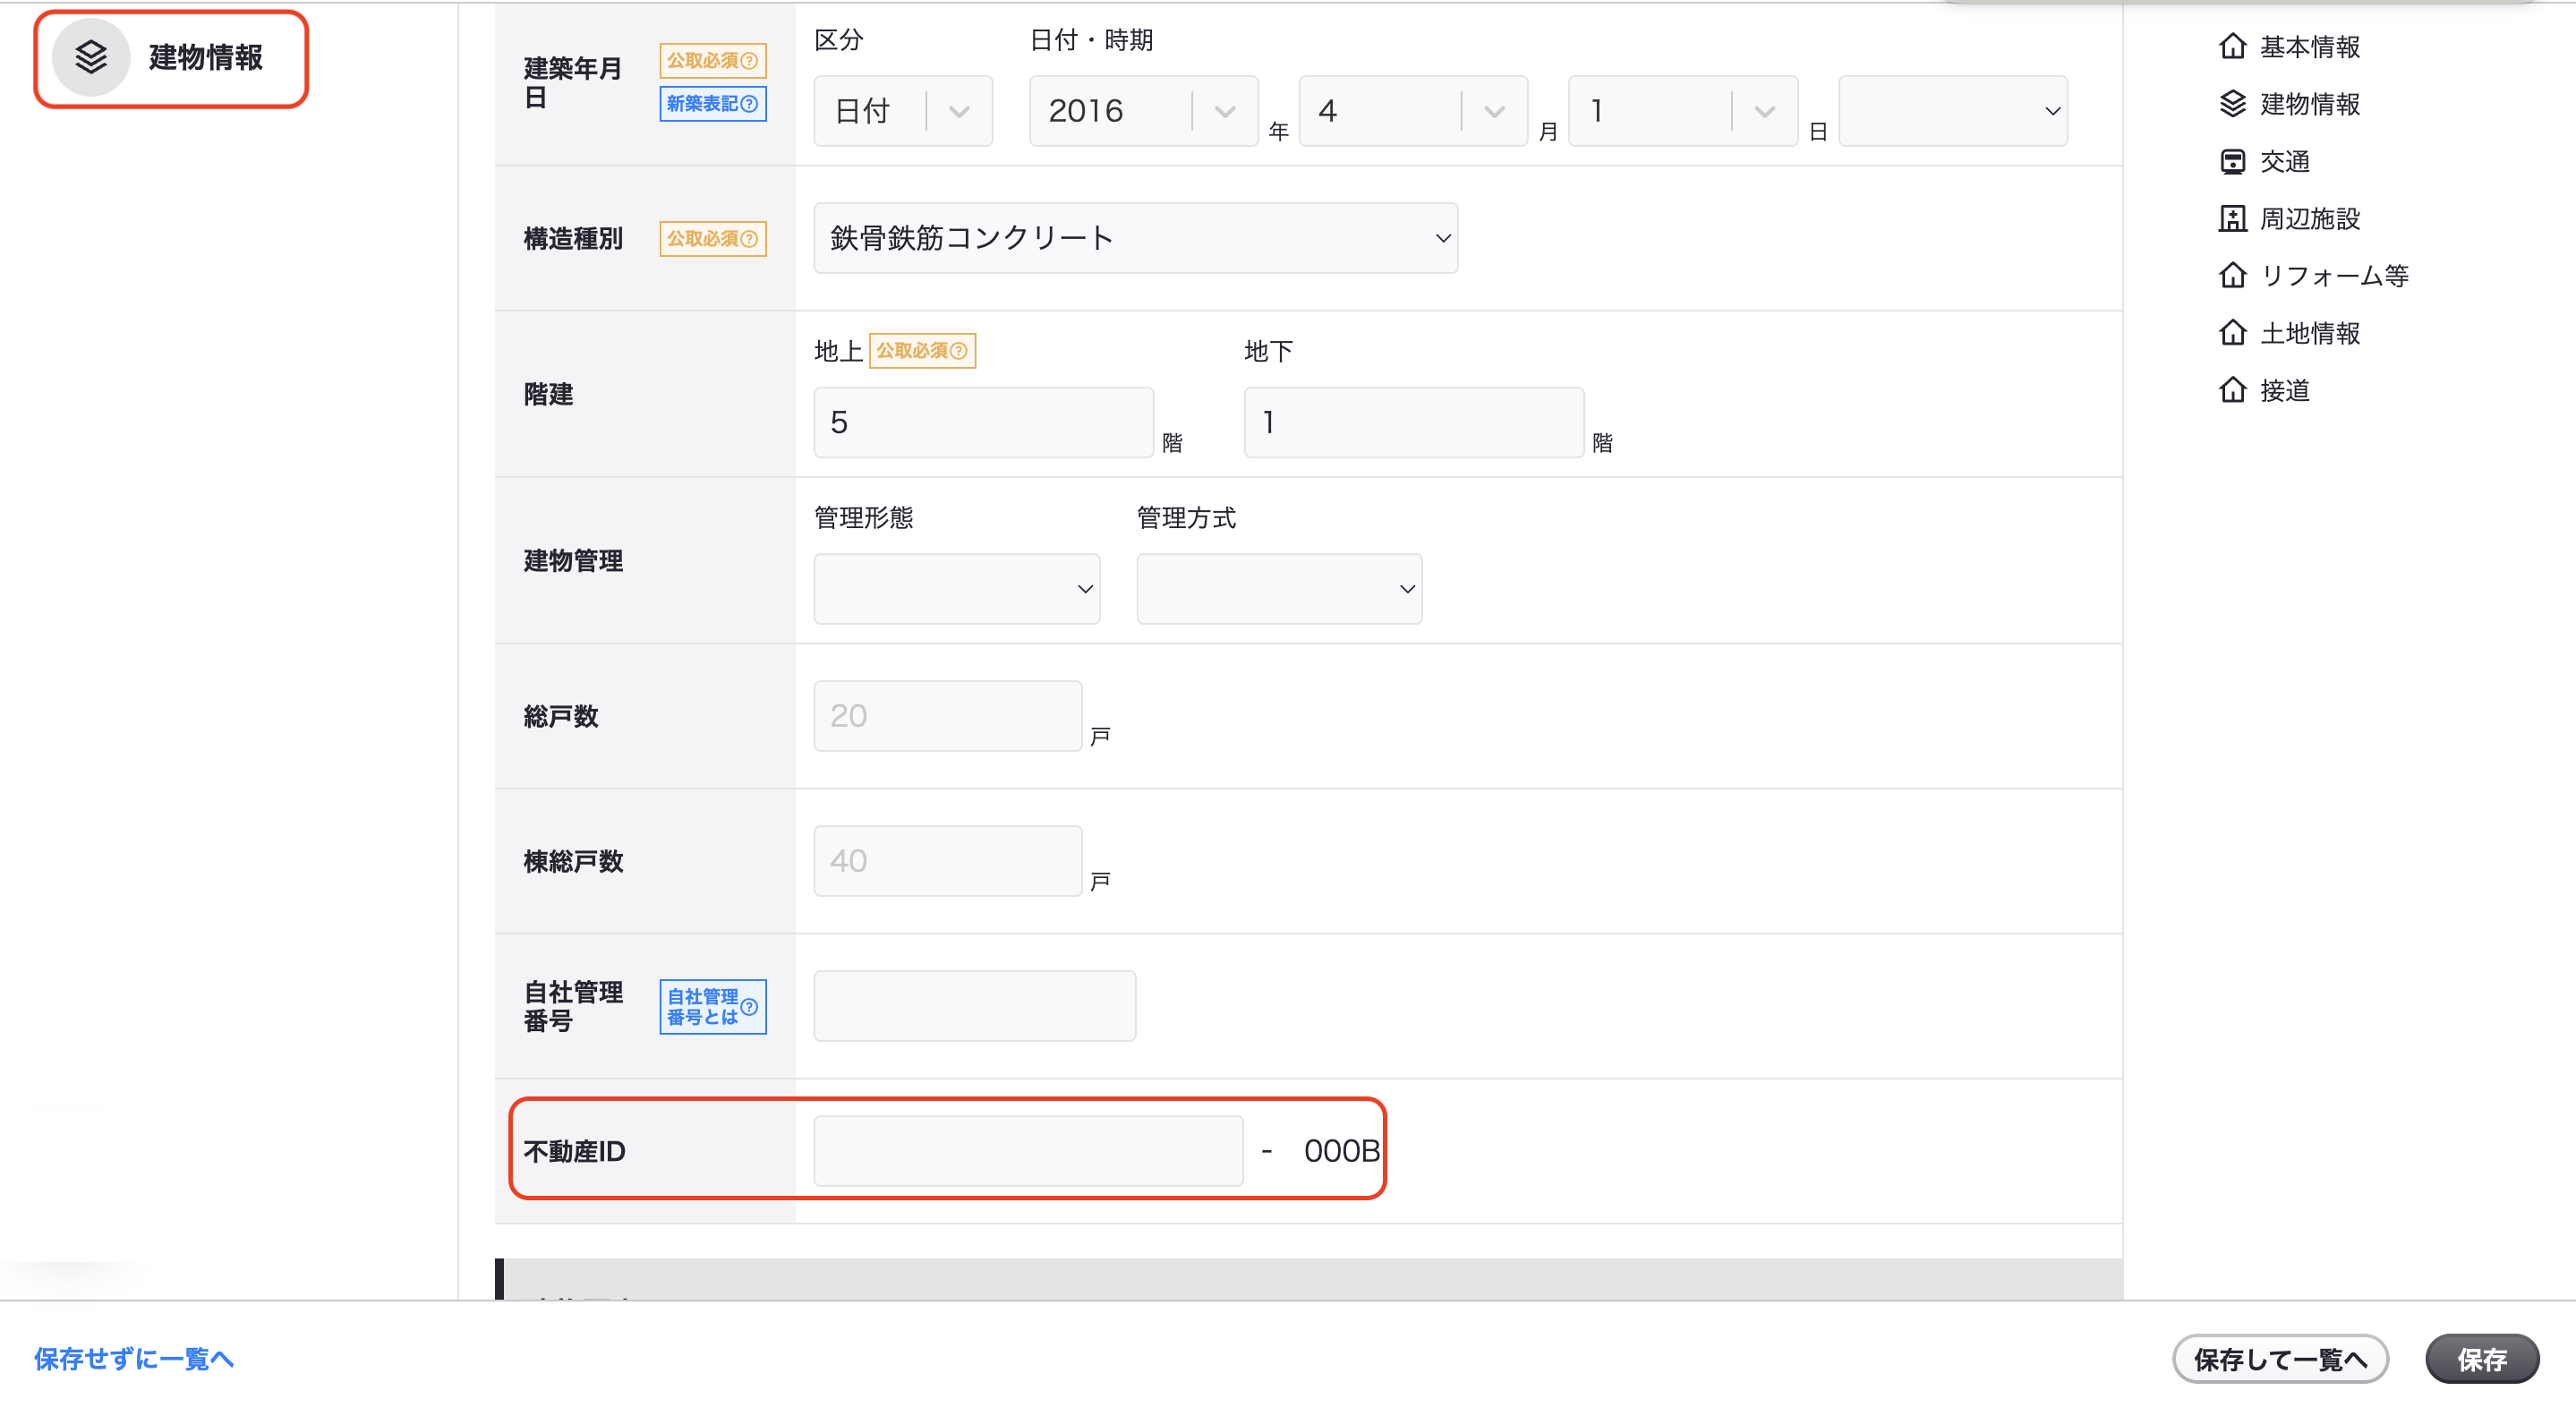Click the 棟総戸数 input field

[948, 861]
